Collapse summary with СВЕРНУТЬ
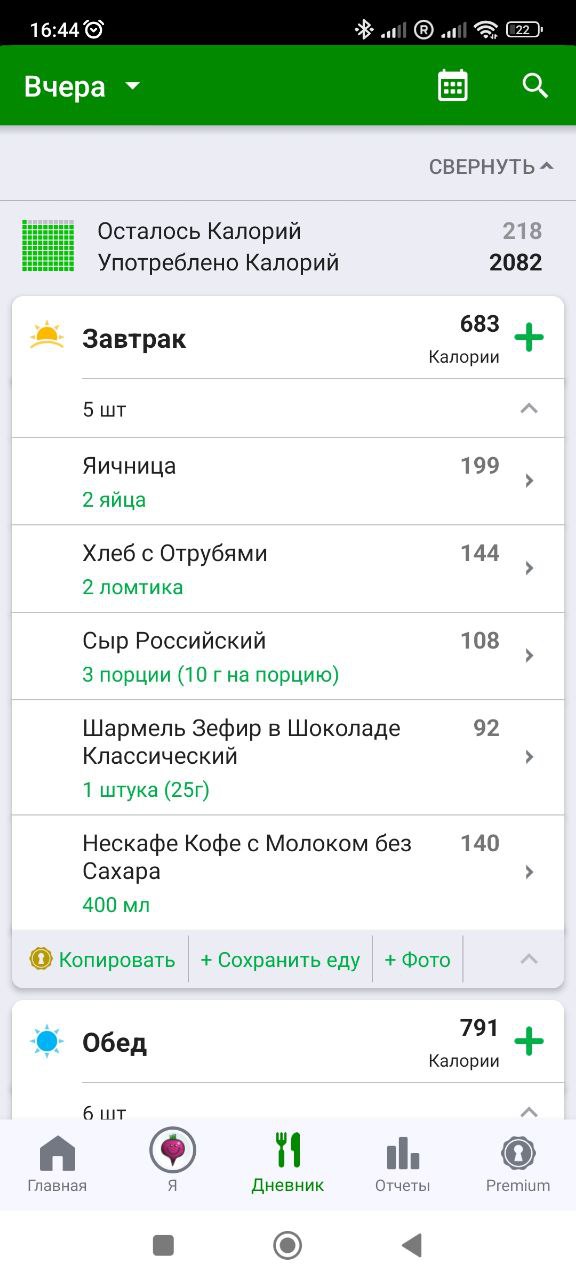The image size is (576, 1280). tap(491, 167)
